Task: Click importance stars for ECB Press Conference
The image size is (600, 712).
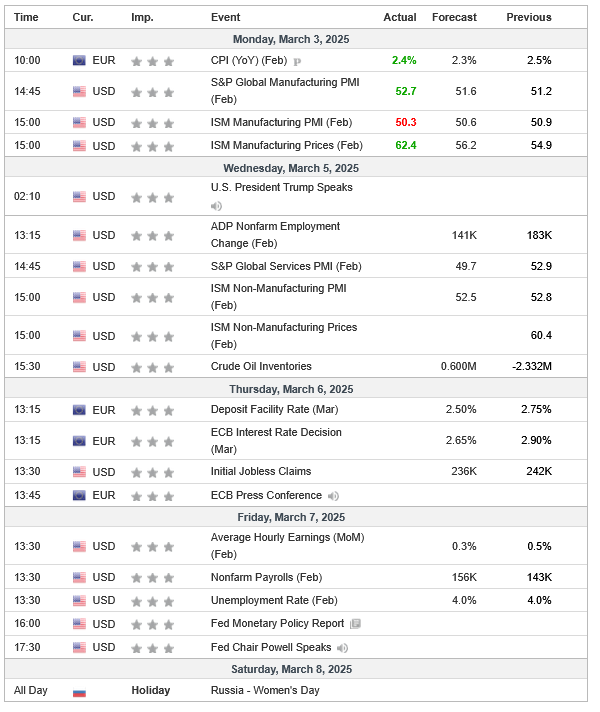Action: click(153, 496)
